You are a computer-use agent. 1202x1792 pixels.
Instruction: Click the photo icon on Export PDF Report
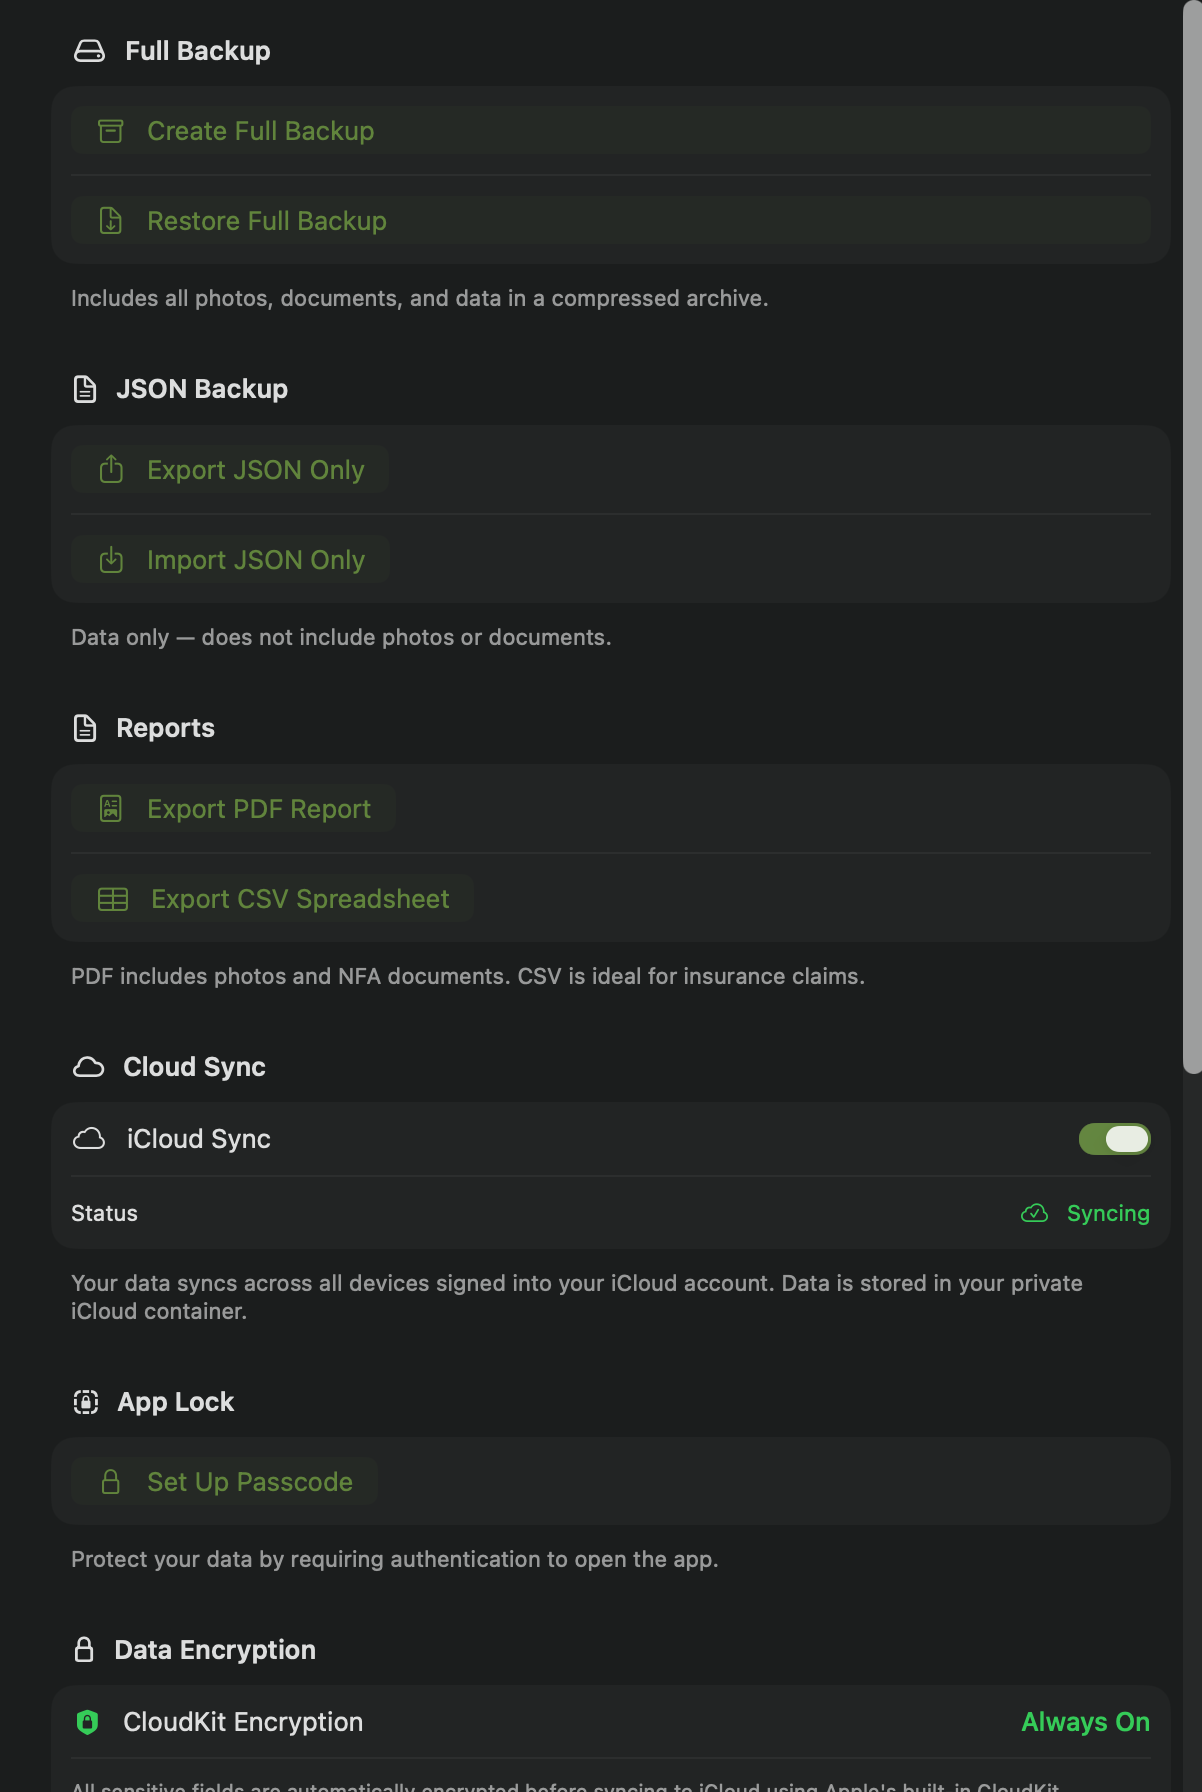(111, 808)
